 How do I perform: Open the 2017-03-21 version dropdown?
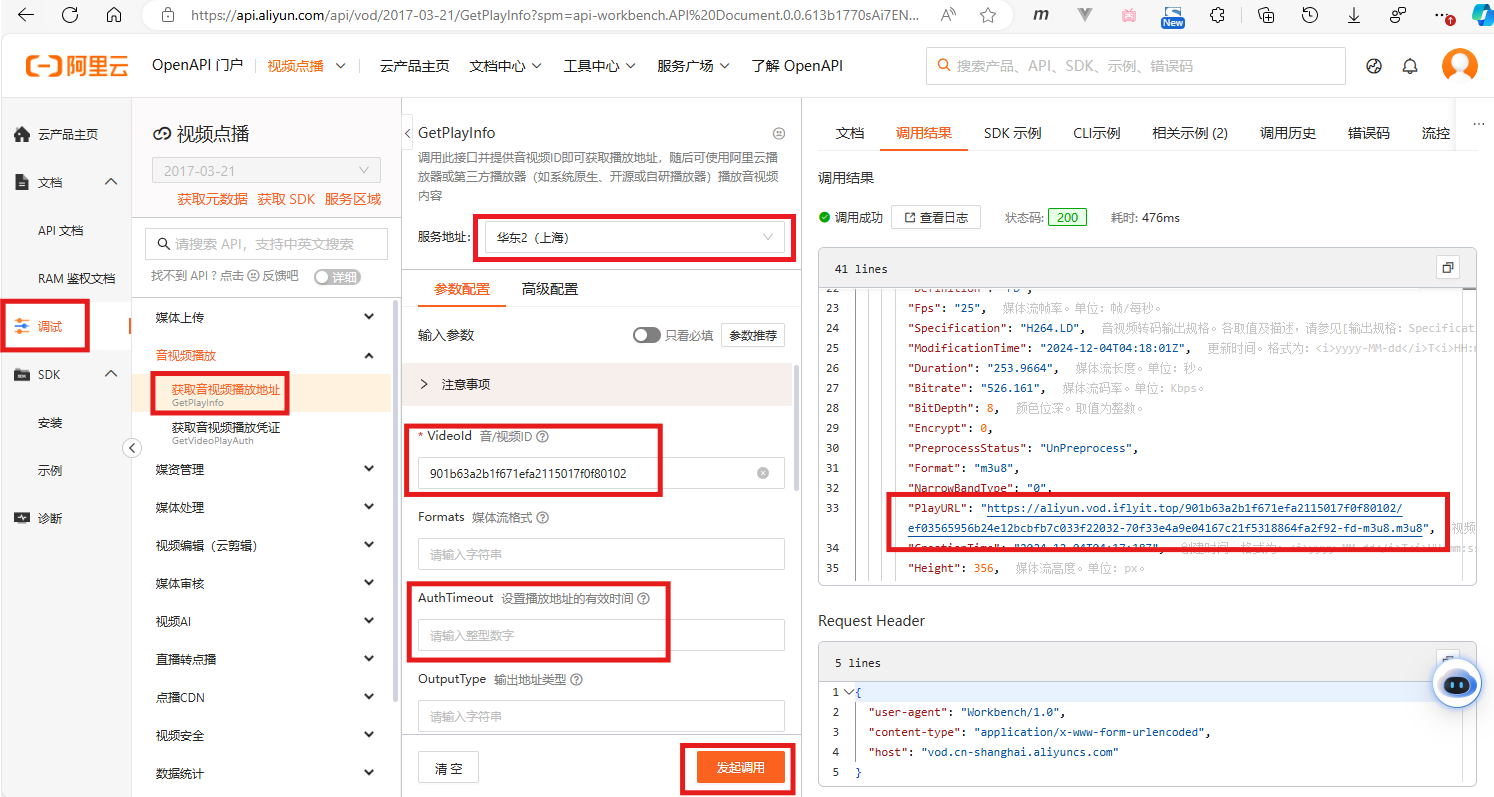(266, 171)
